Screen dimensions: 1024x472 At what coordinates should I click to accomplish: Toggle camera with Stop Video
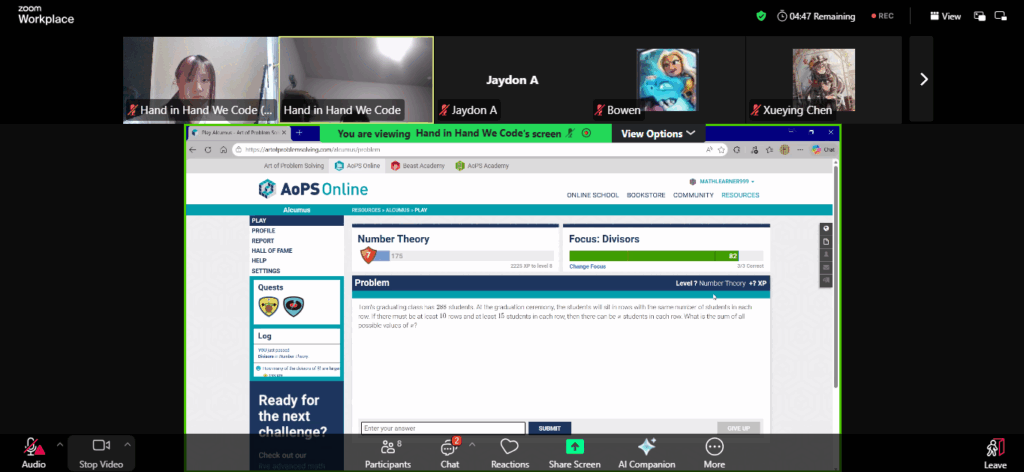tap(100, 452)
